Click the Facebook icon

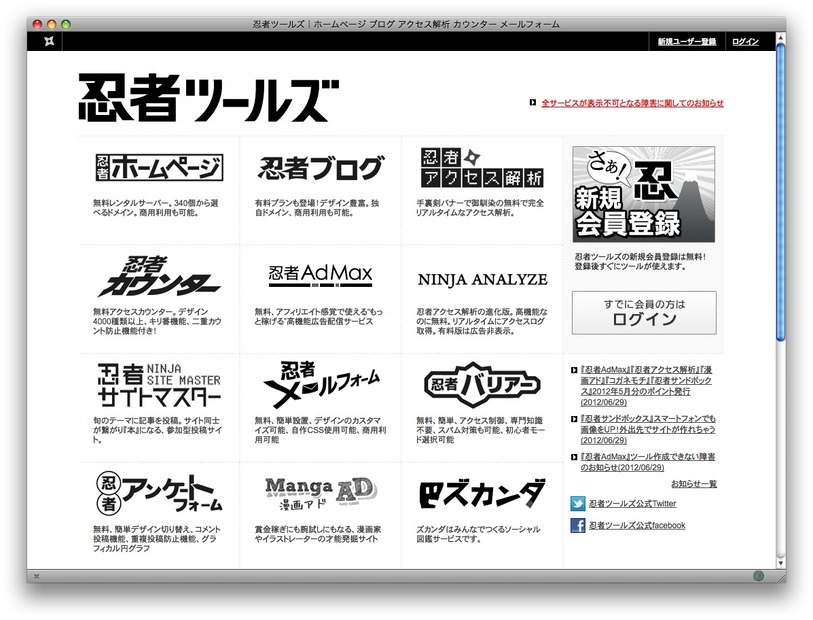tap(578, 525)
